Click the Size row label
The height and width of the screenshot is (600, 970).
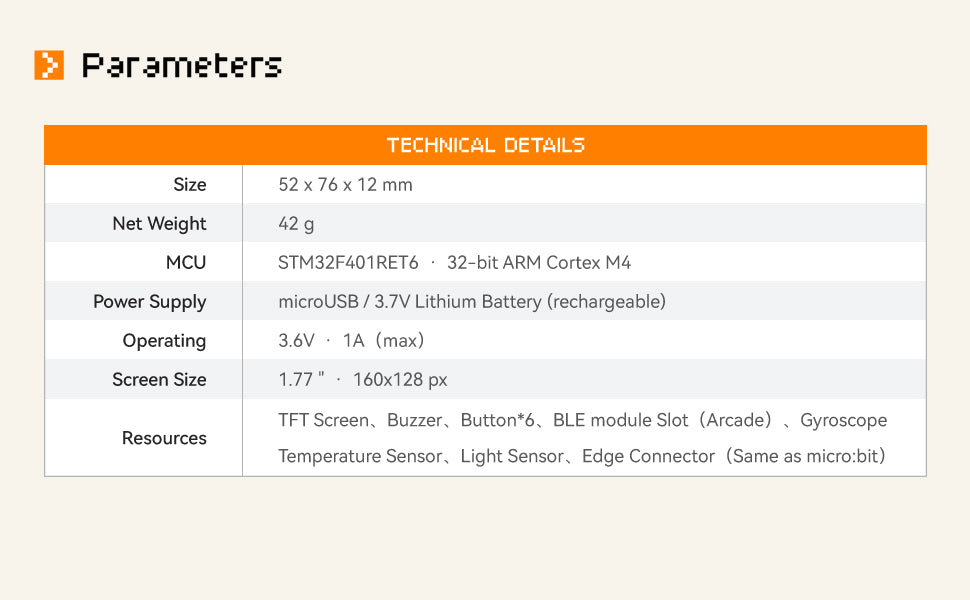tap(189, 185)
